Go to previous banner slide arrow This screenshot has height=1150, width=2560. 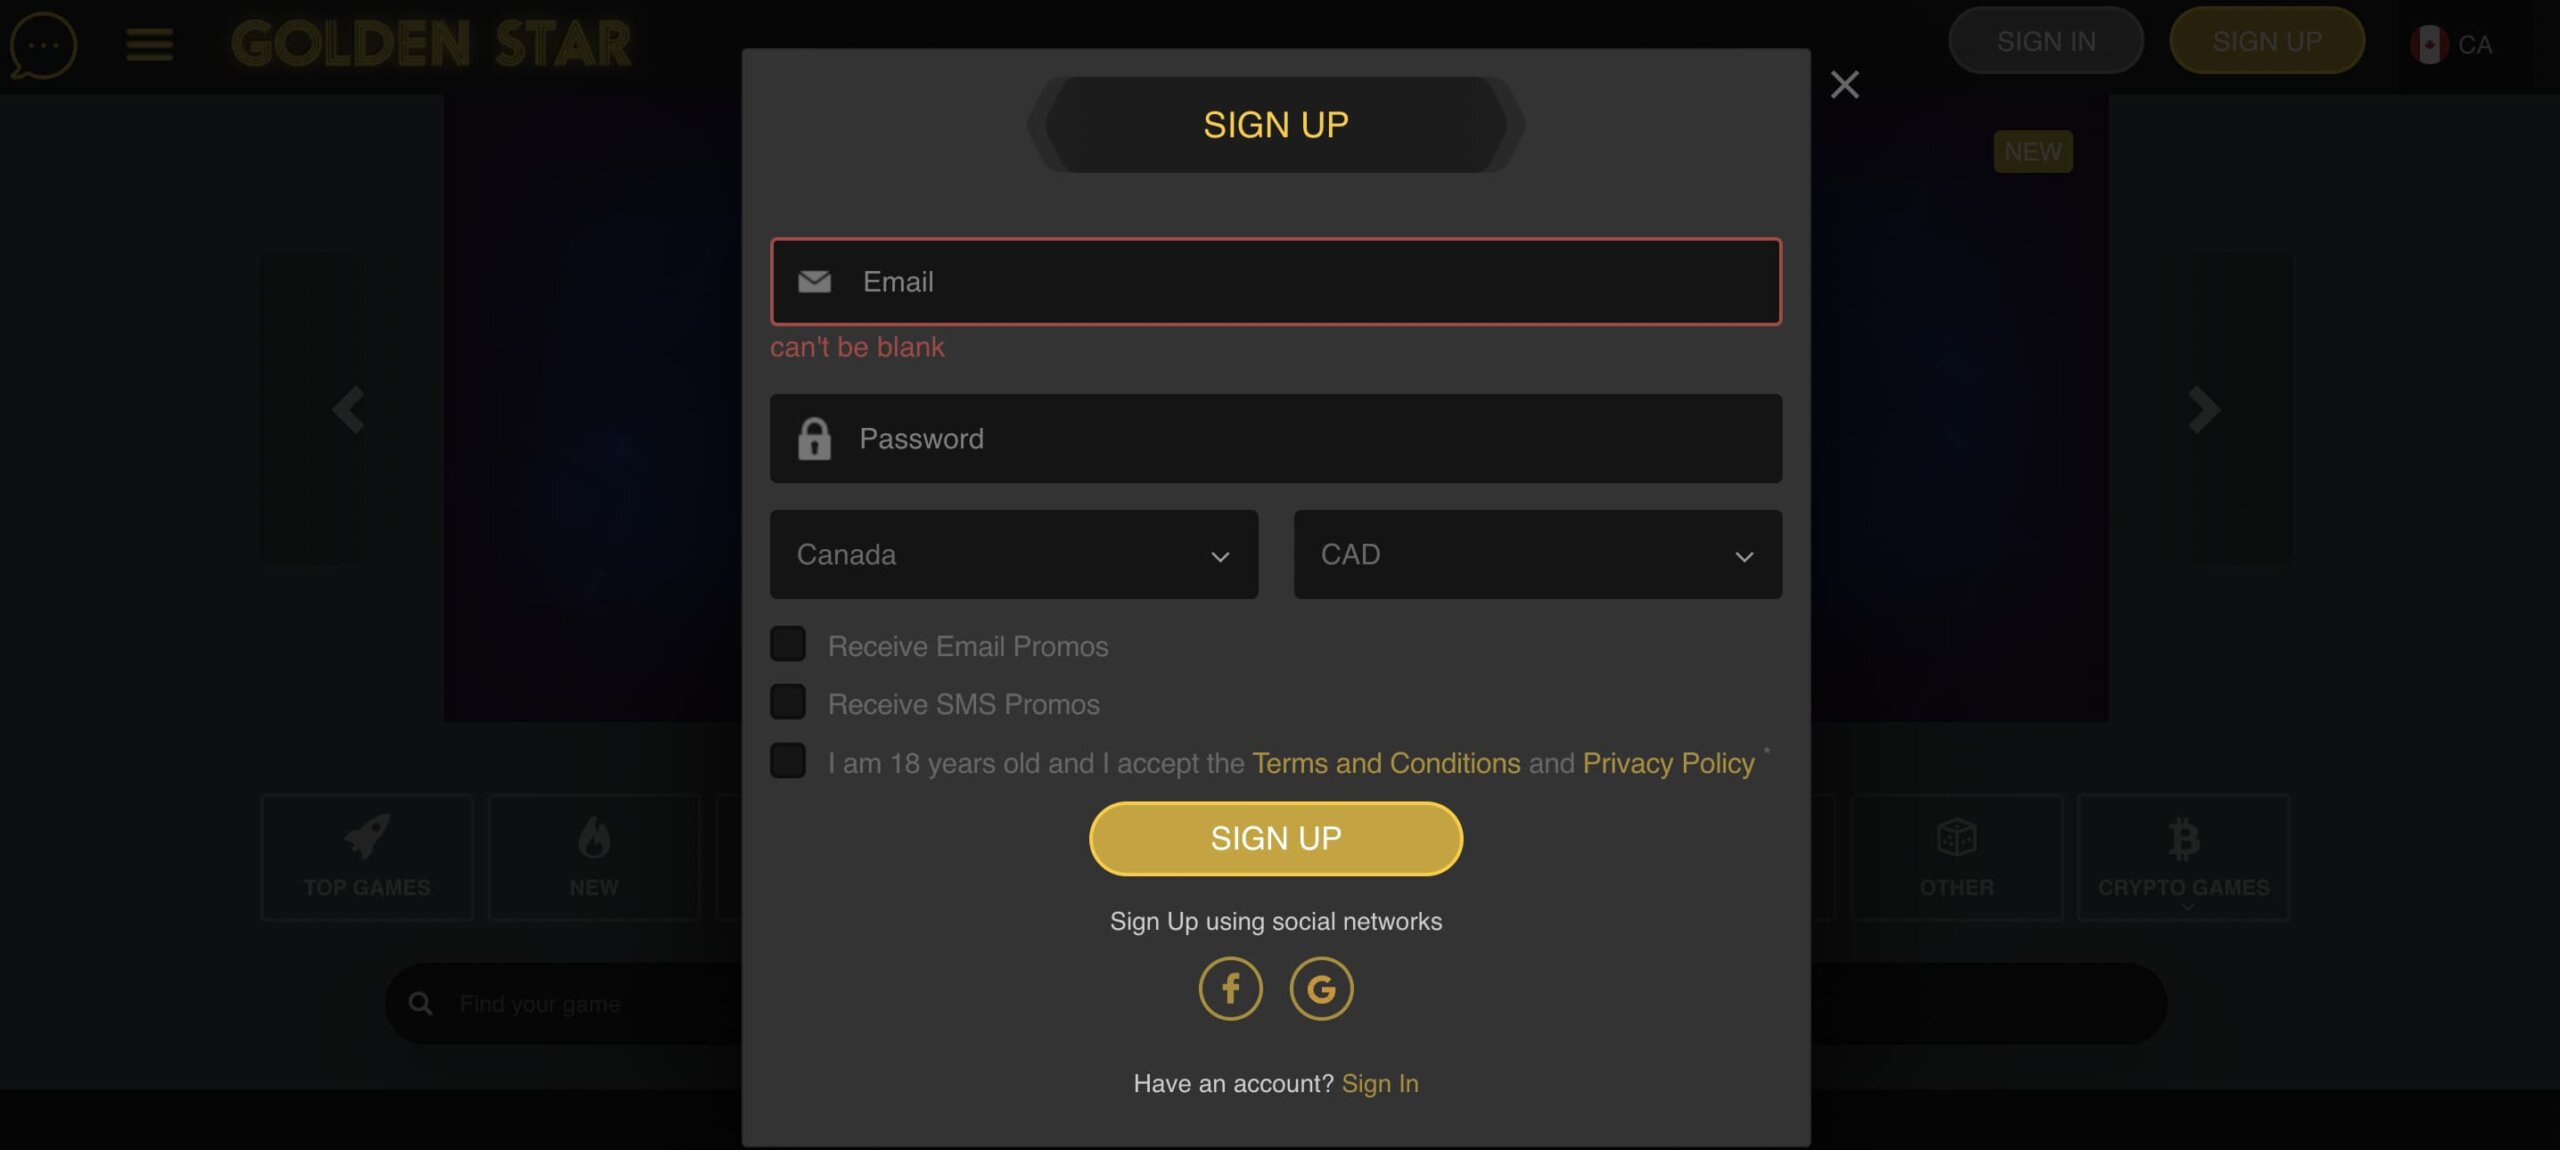[x=348, y=409]
